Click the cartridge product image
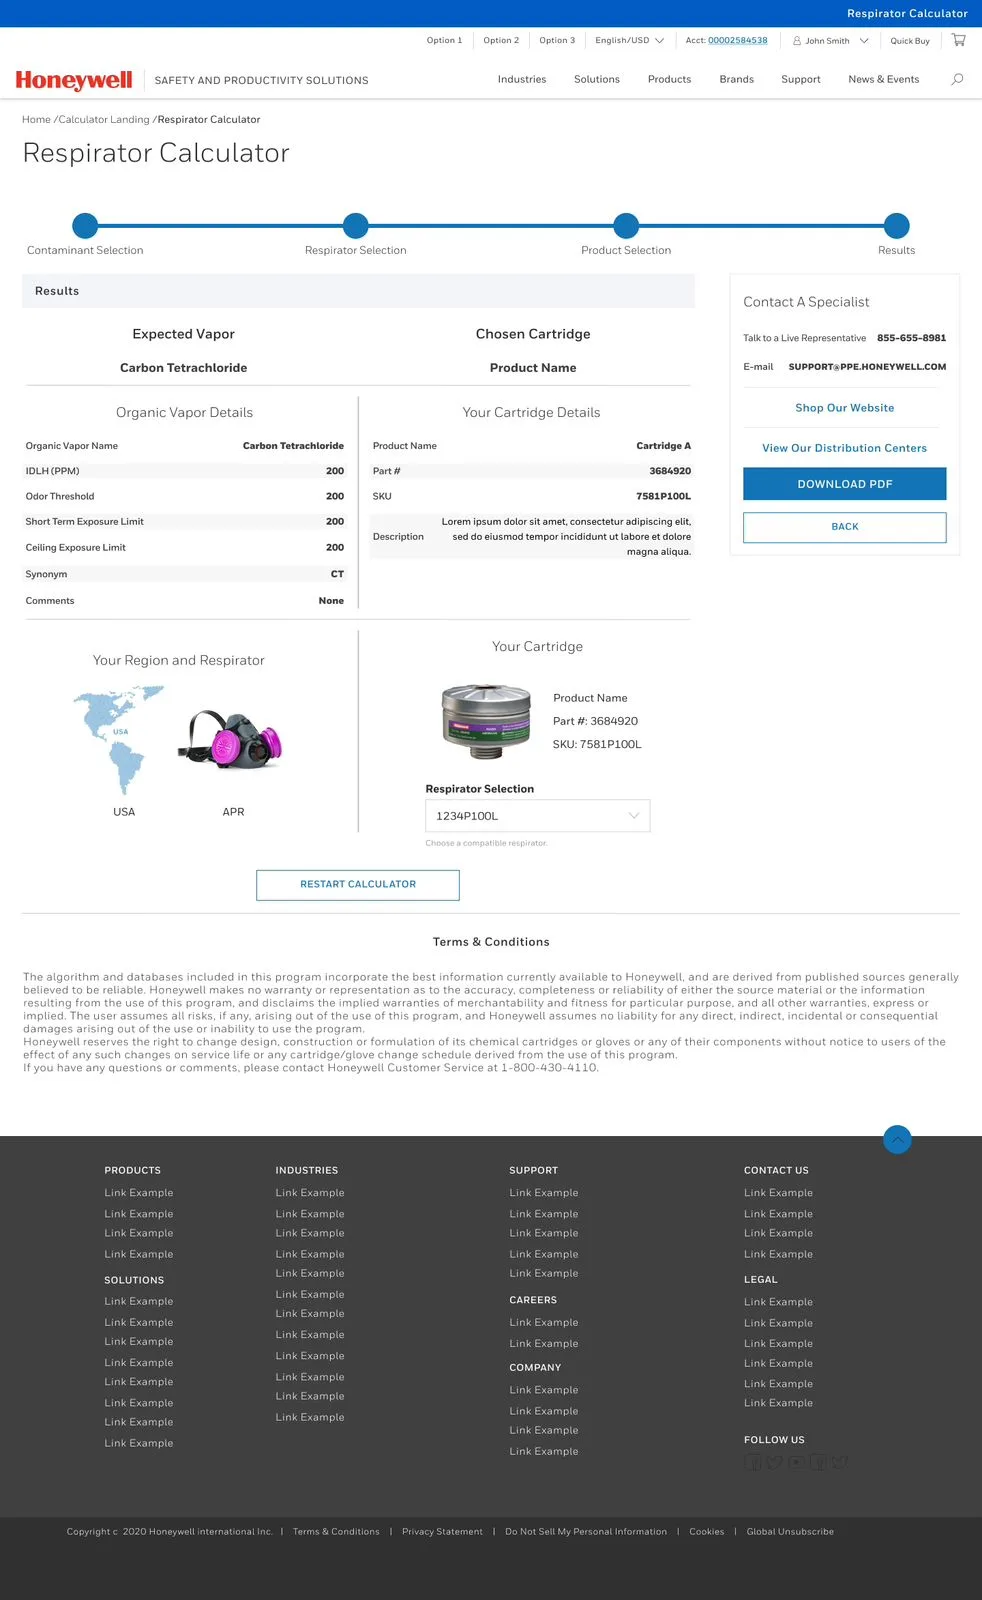The image size is (982, 1600). [486, 721]
